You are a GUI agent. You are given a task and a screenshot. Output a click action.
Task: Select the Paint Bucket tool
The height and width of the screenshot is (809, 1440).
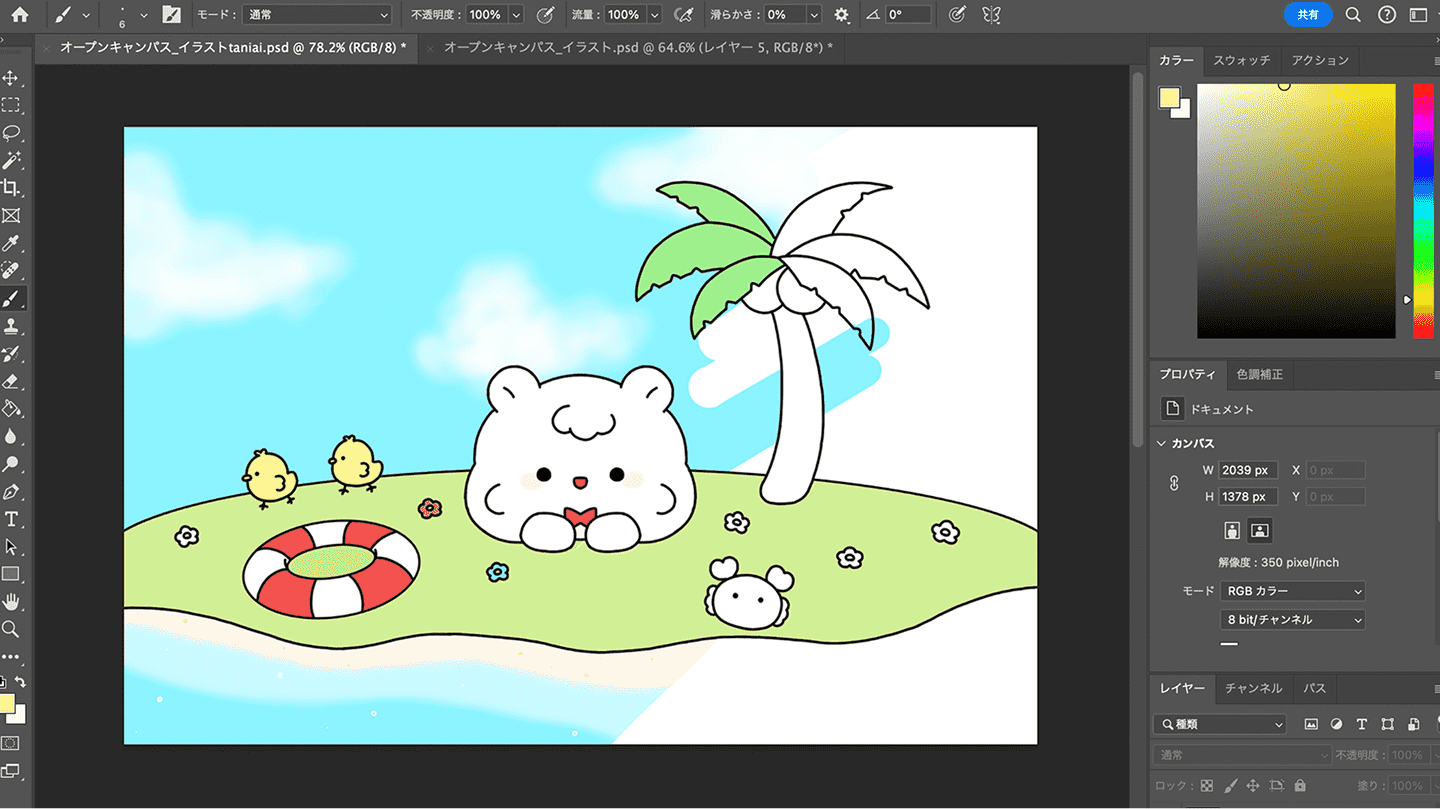(11, 409)
